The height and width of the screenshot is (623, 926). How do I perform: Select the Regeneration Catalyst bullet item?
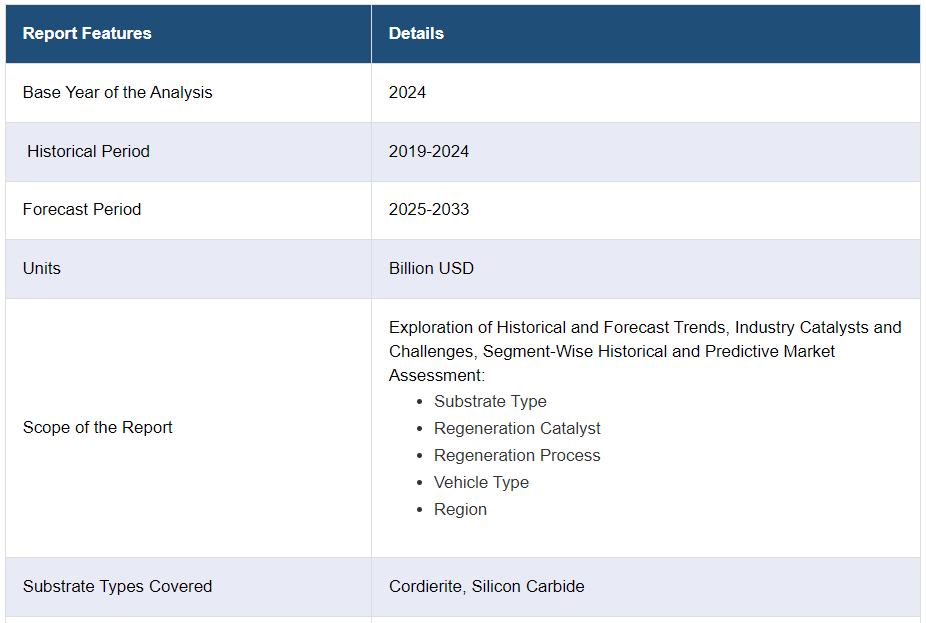(517, 428)
